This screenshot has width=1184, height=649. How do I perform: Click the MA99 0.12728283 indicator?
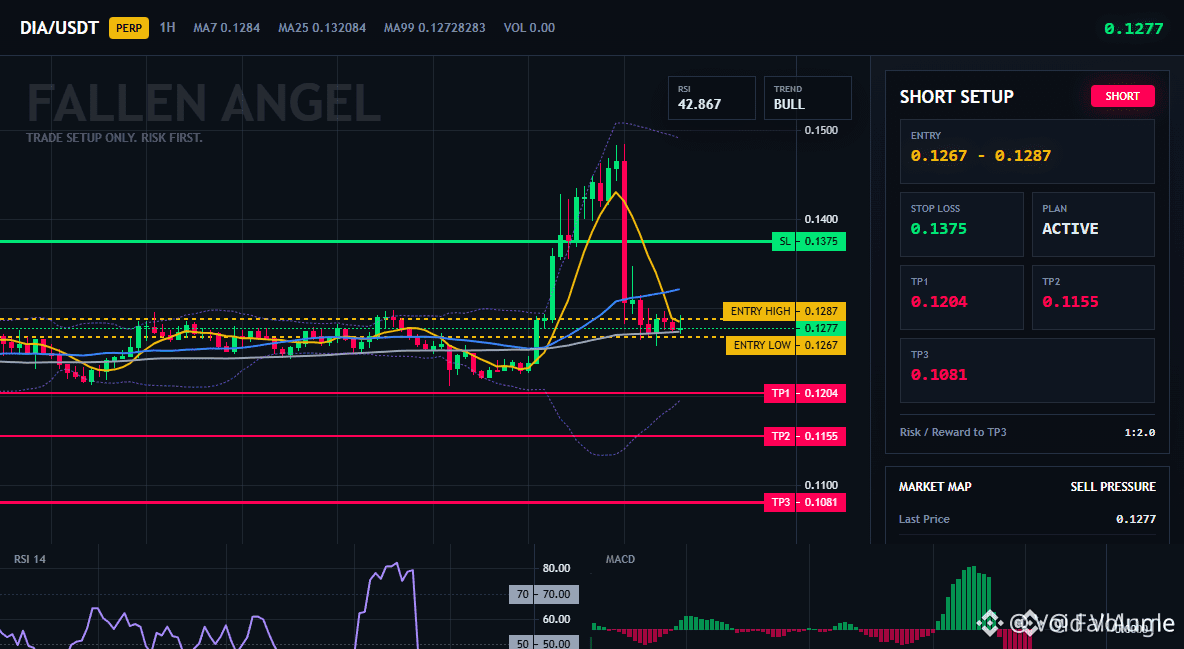(434, 28)
